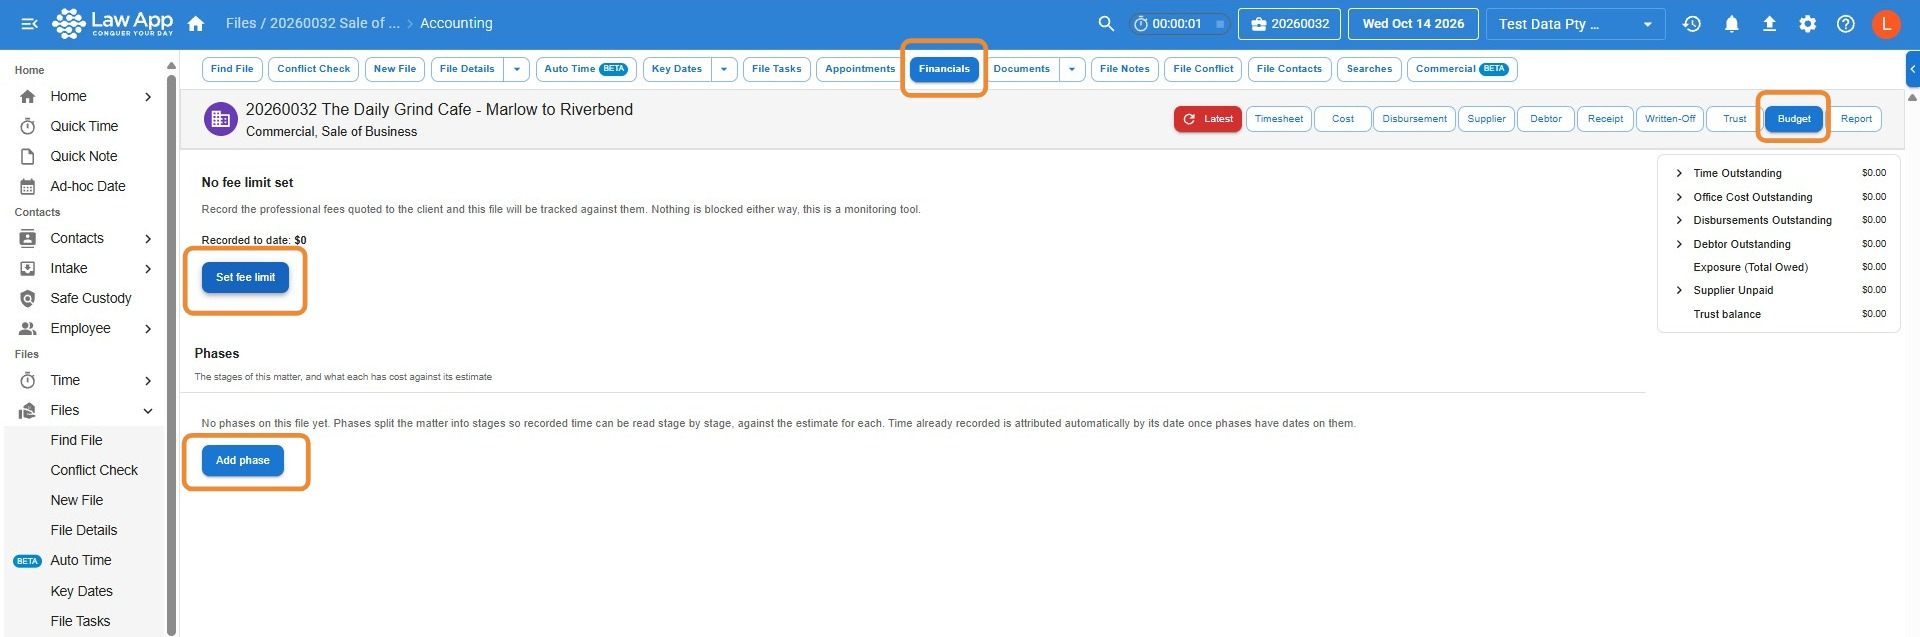View notifications bell
Screen dimensions: 1920x637
coord(1731,24)
